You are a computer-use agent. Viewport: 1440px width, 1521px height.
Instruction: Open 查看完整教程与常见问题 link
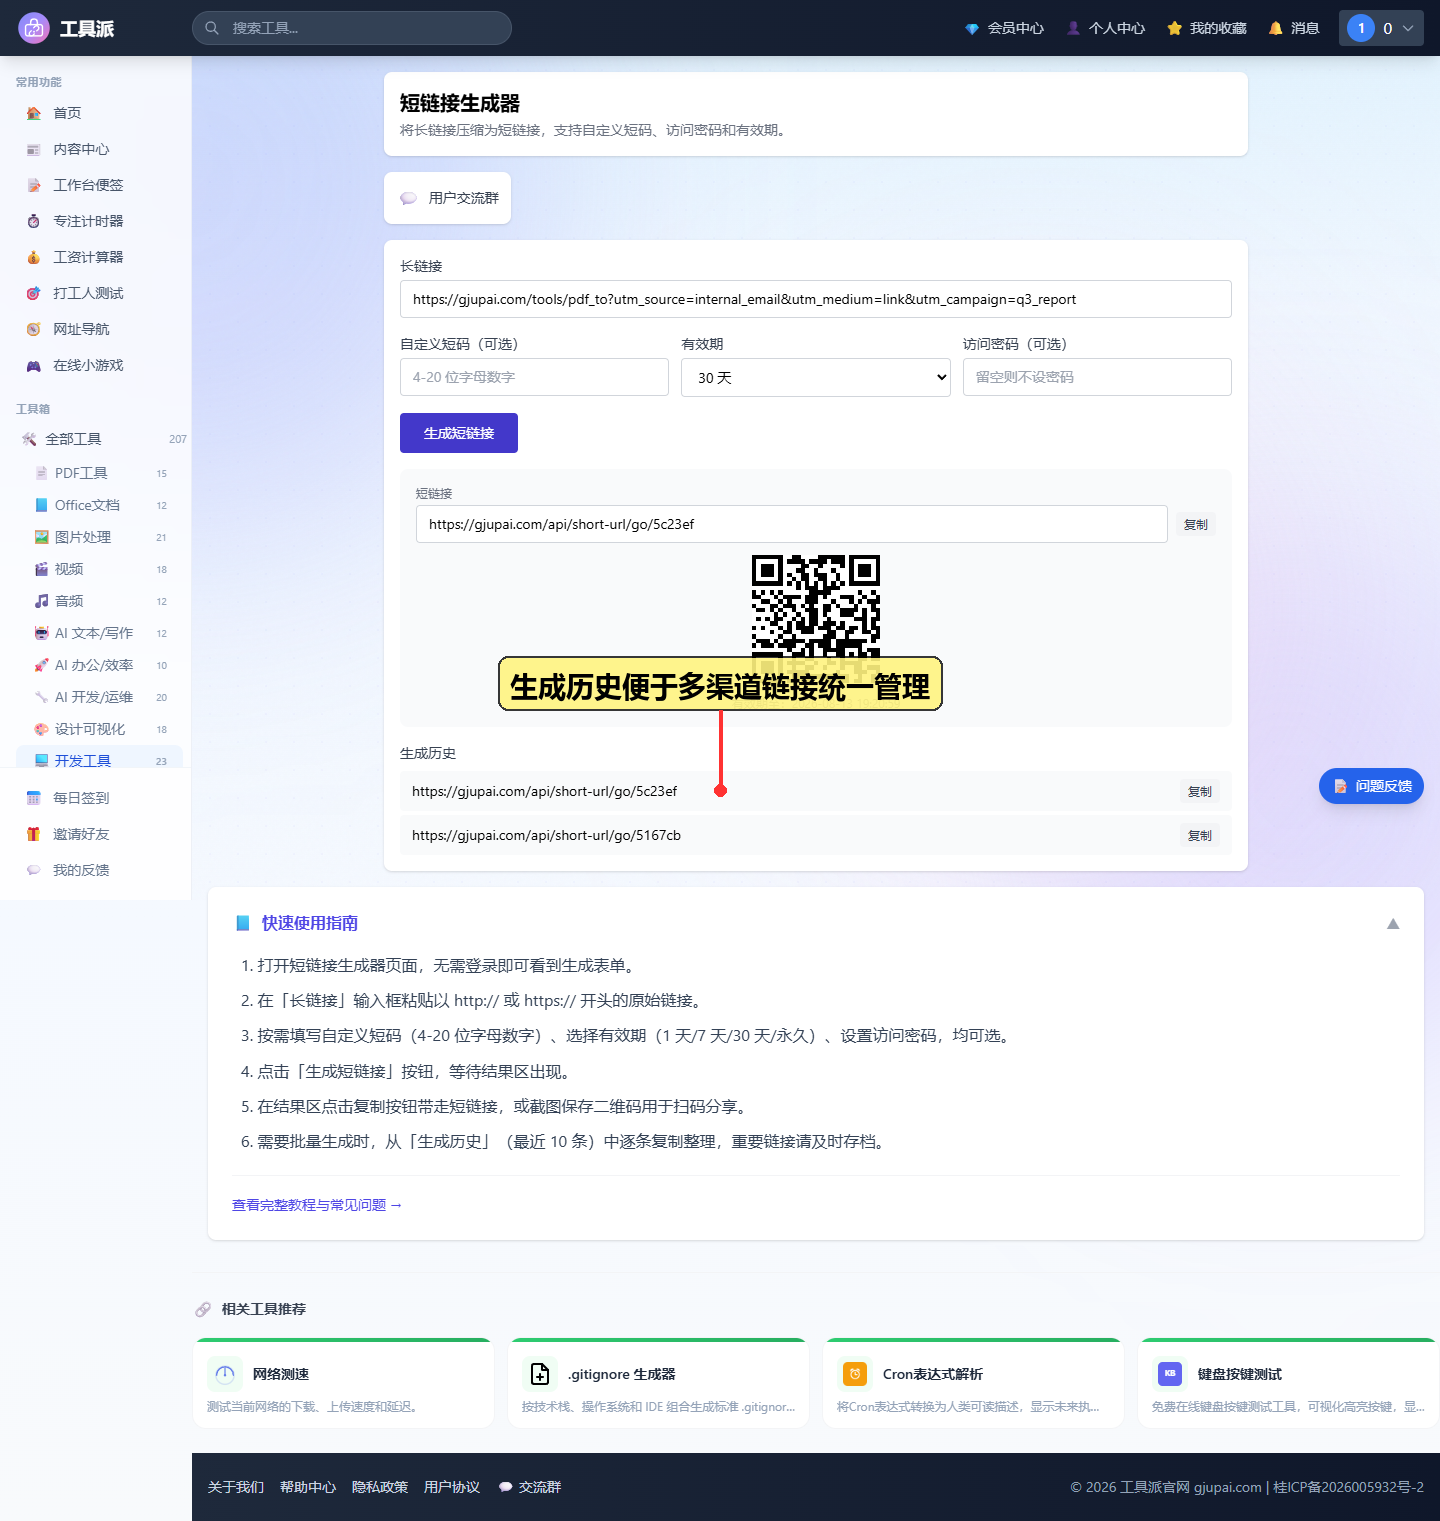click(x=317, y=1205)
